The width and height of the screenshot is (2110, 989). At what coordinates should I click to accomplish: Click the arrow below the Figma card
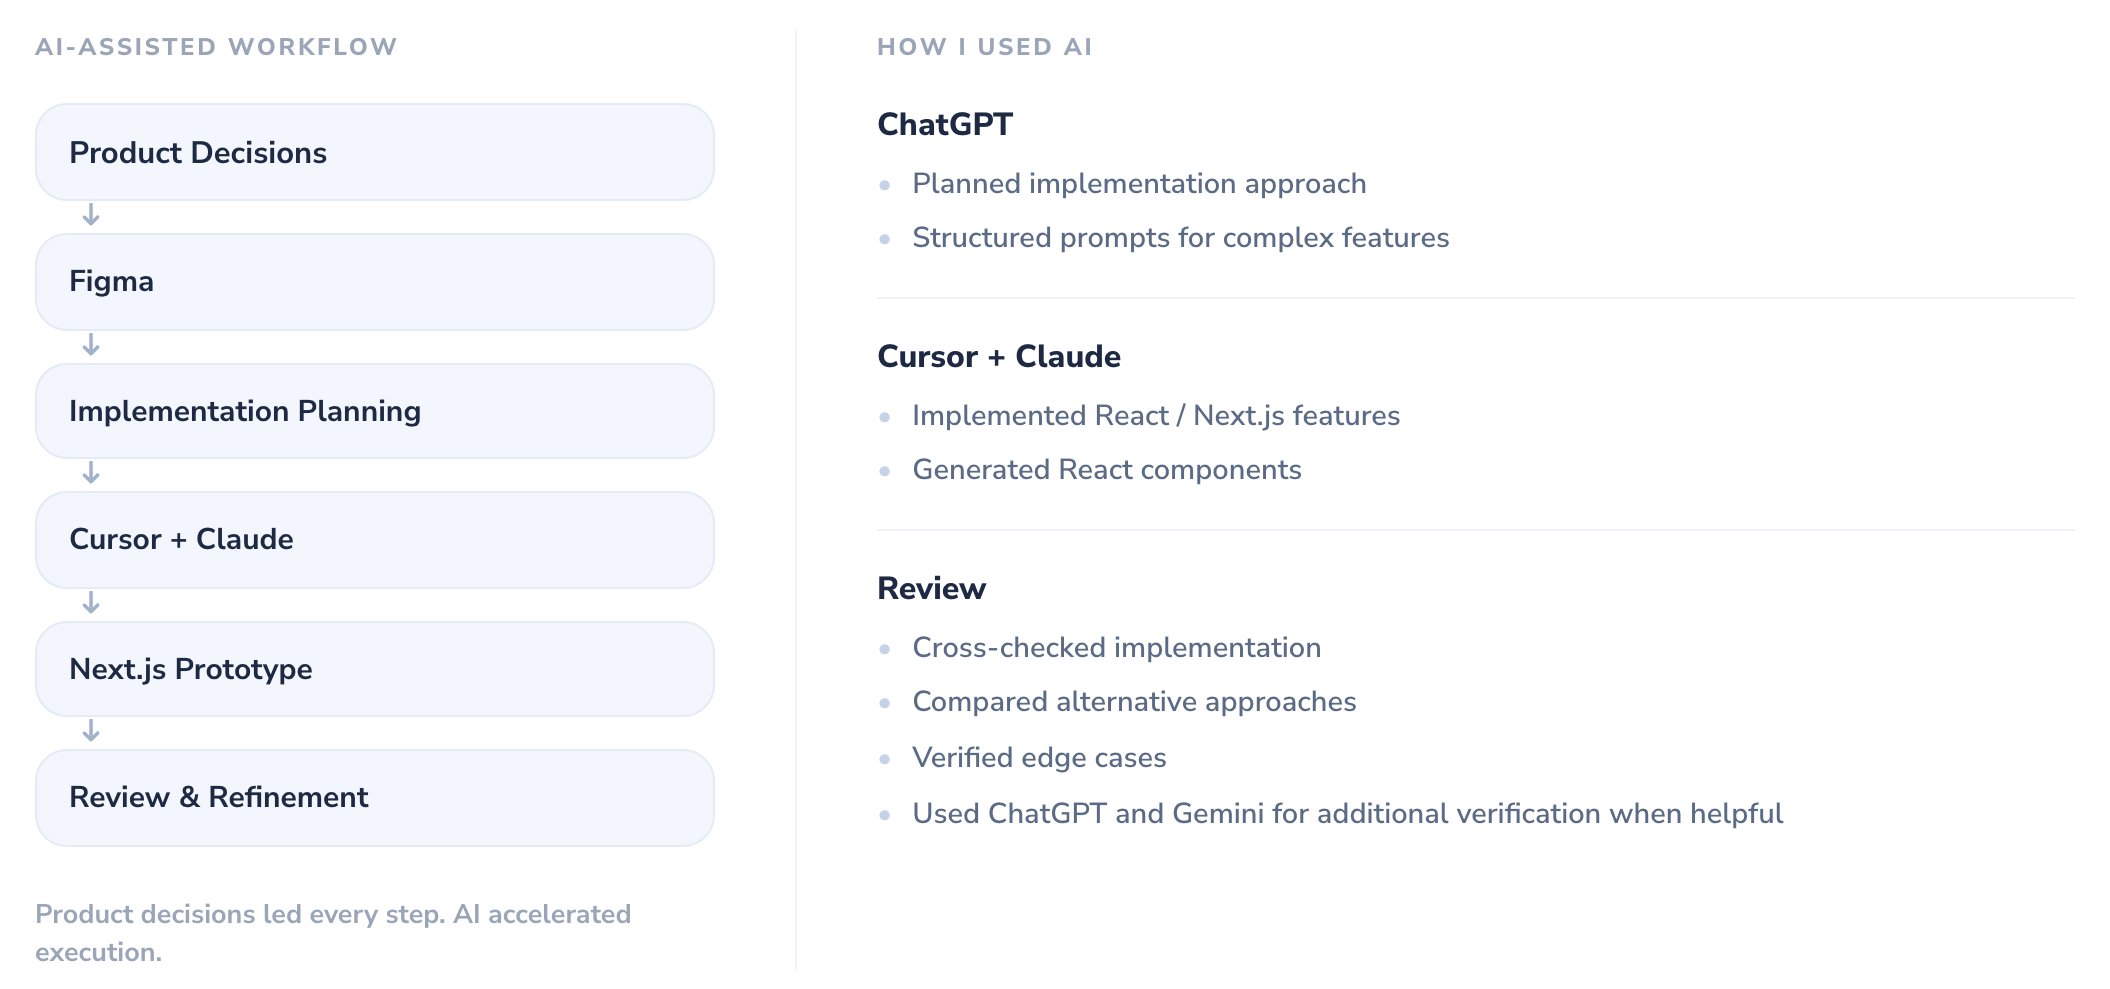[x=91, y=345]
